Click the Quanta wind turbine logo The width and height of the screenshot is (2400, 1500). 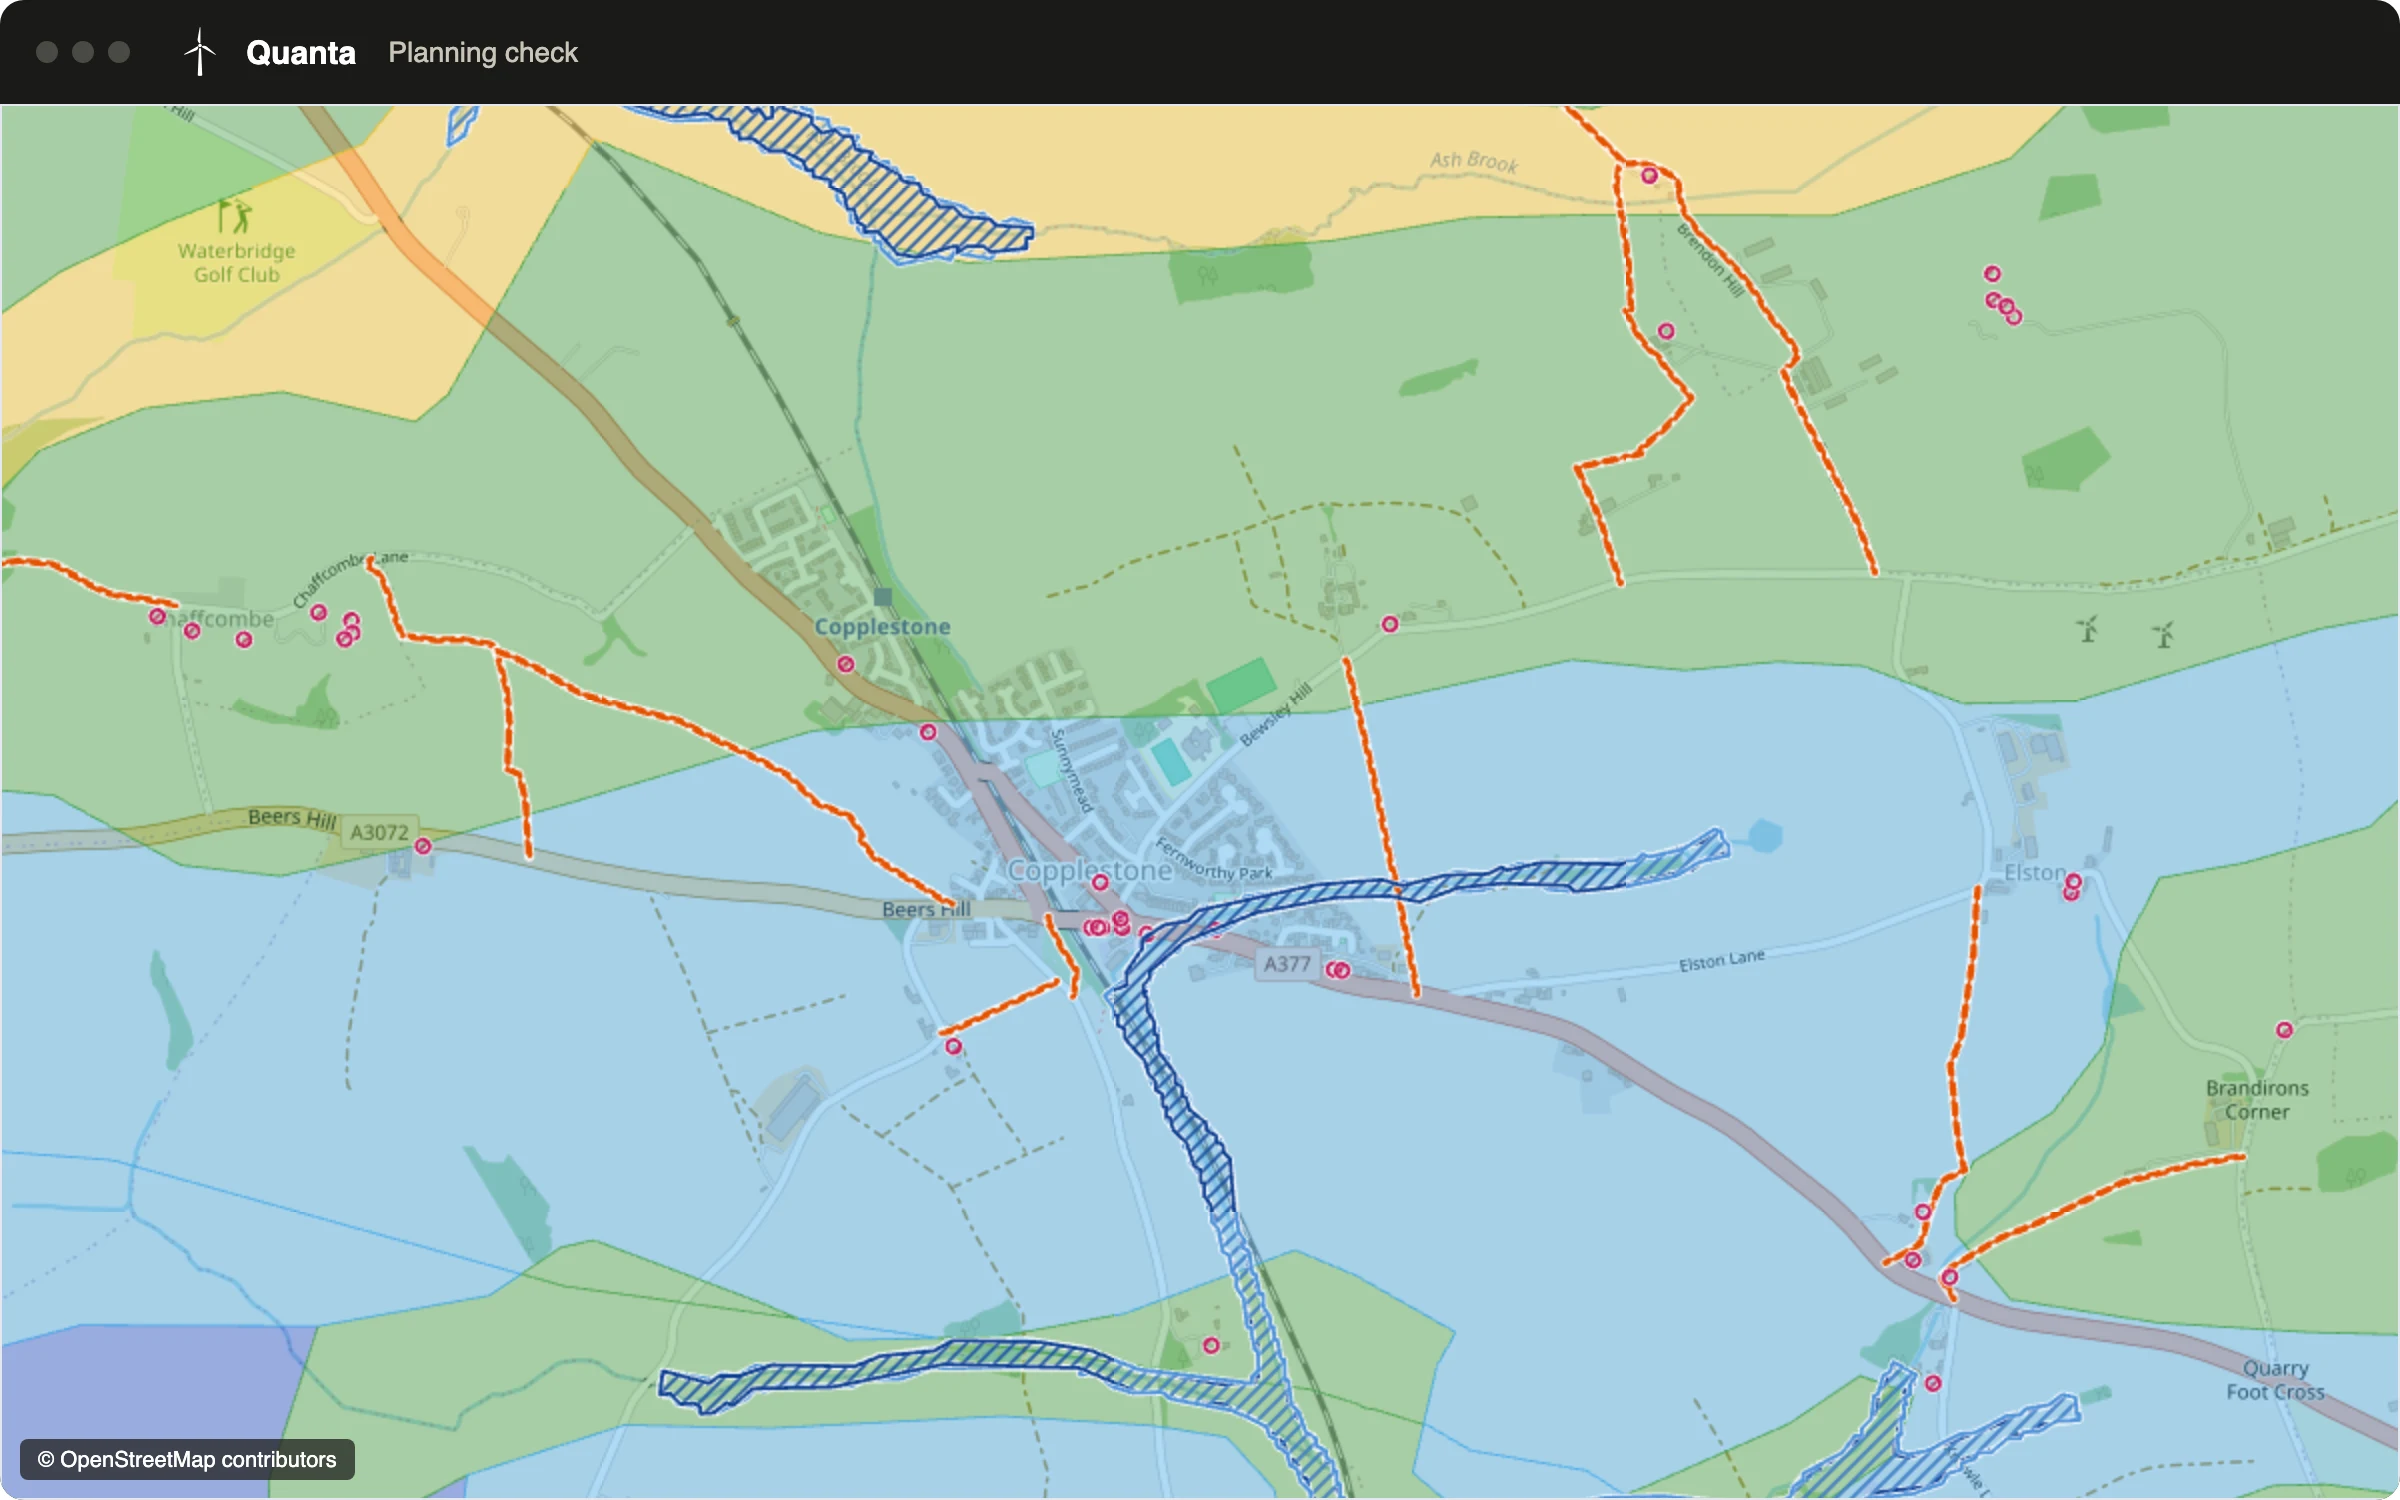200,52
